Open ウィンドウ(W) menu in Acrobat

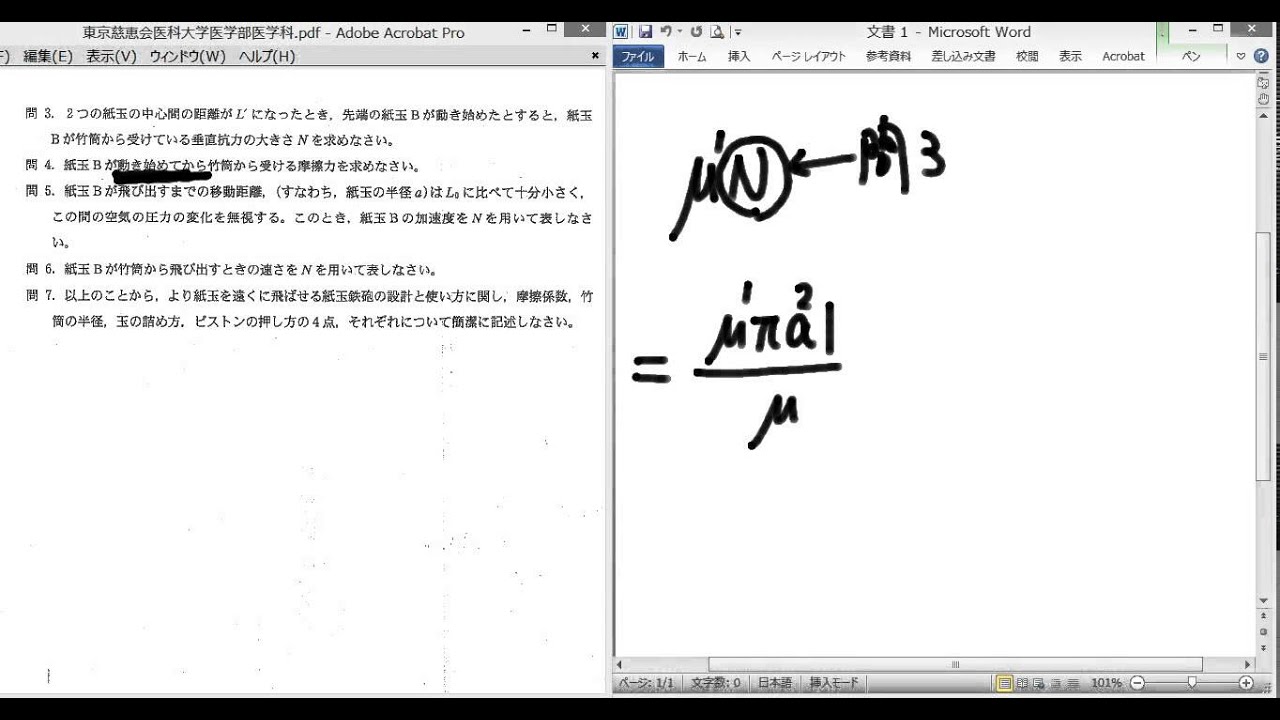pos(187,56)
